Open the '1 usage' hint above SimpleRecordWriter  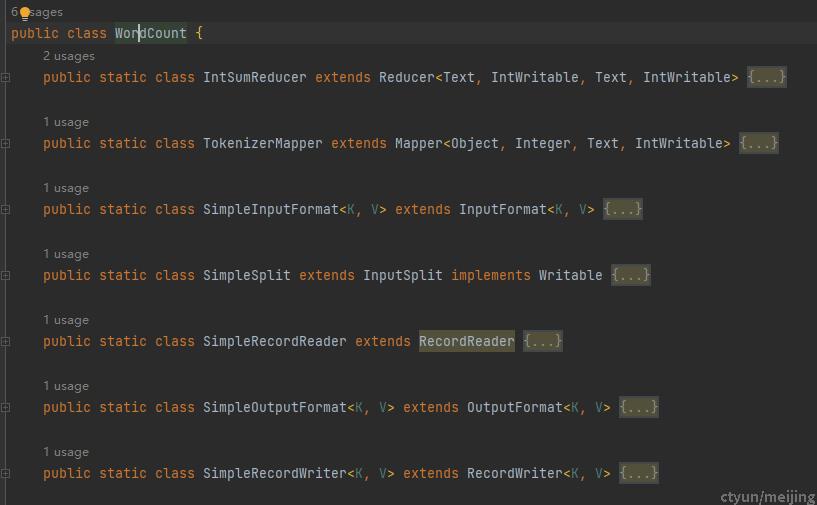point(66,452)
